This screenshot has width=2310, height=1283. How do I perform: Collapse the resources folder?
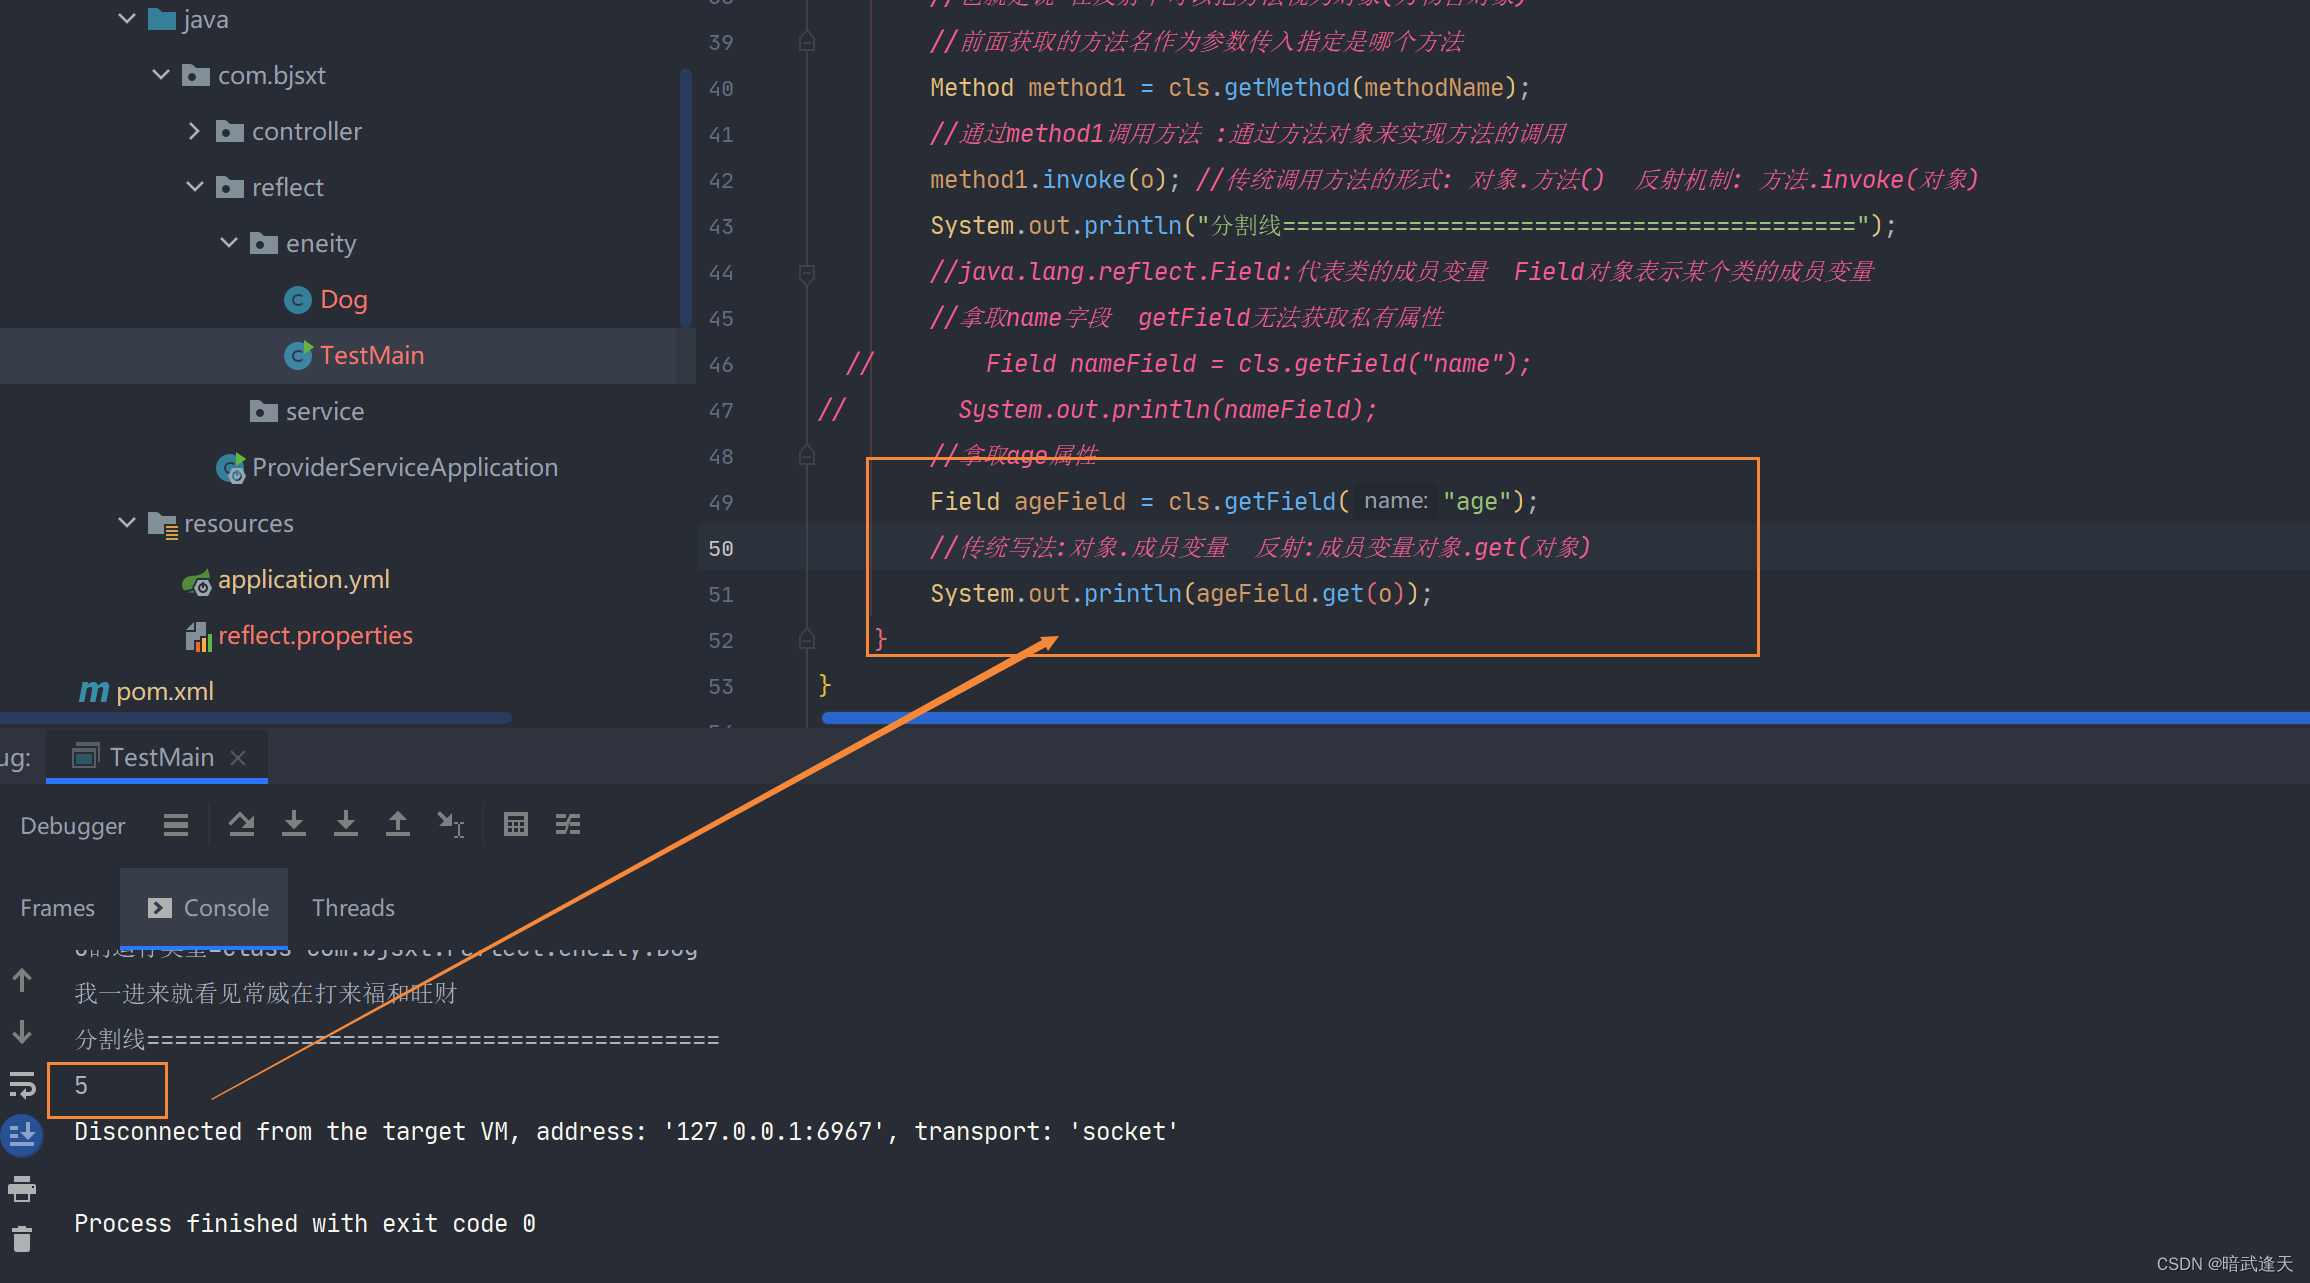127,523
